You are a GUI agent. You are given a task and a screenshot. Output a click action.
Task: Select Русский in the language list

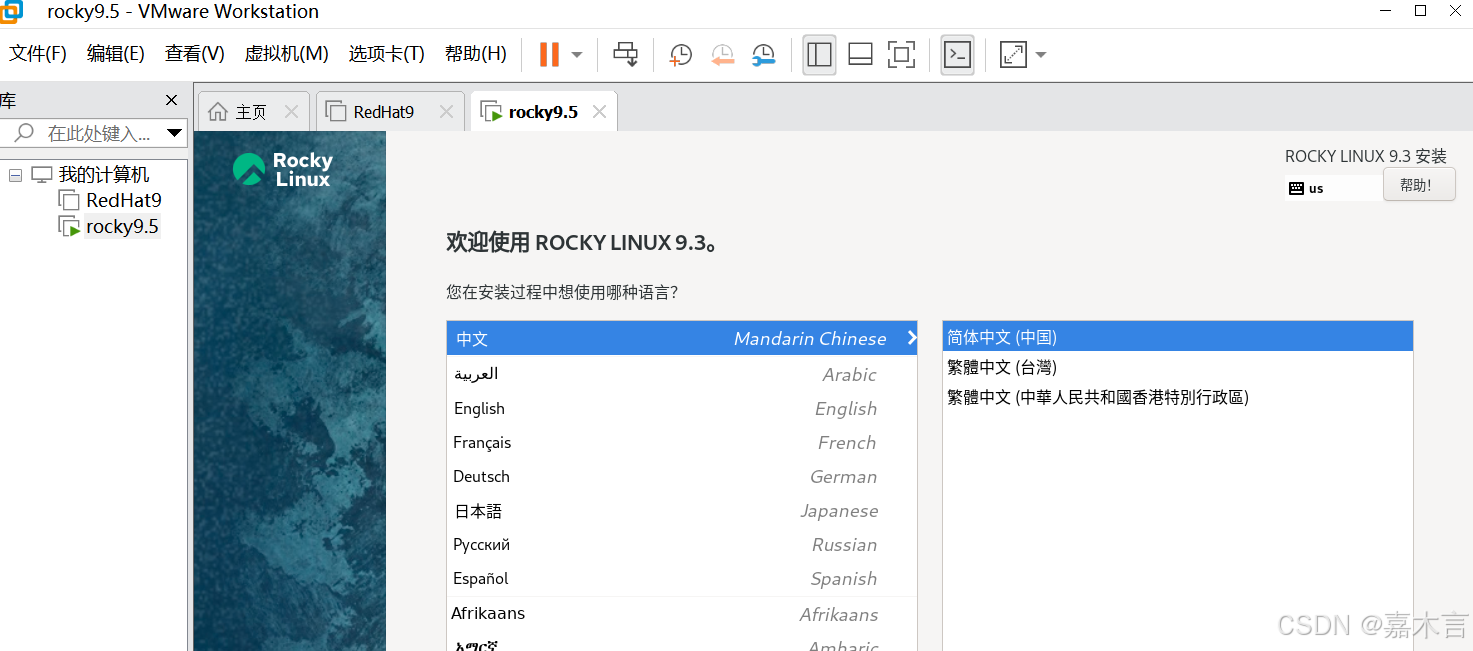tap(682, 544)
